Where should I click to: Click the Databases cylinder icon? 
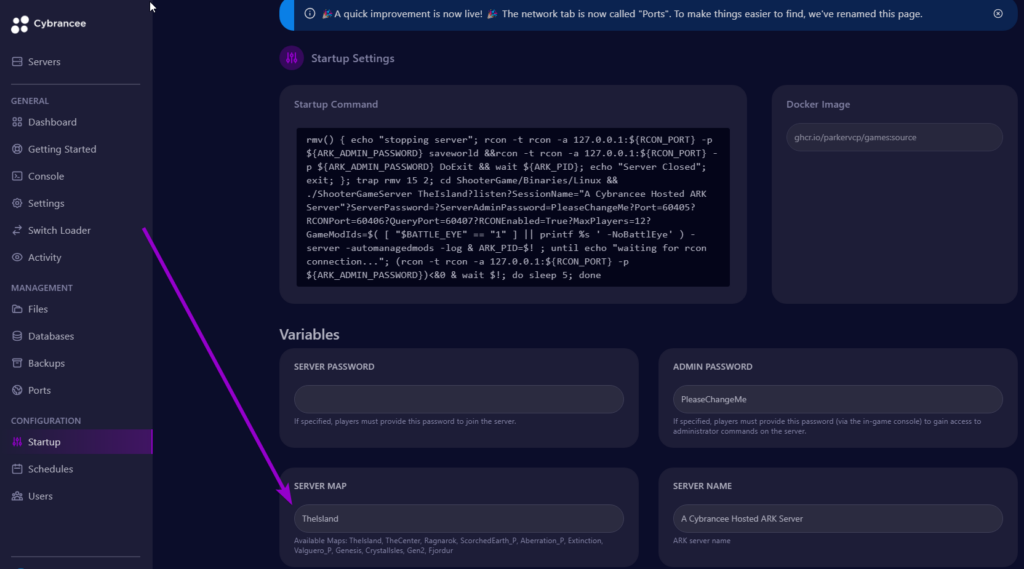[17, 336]
